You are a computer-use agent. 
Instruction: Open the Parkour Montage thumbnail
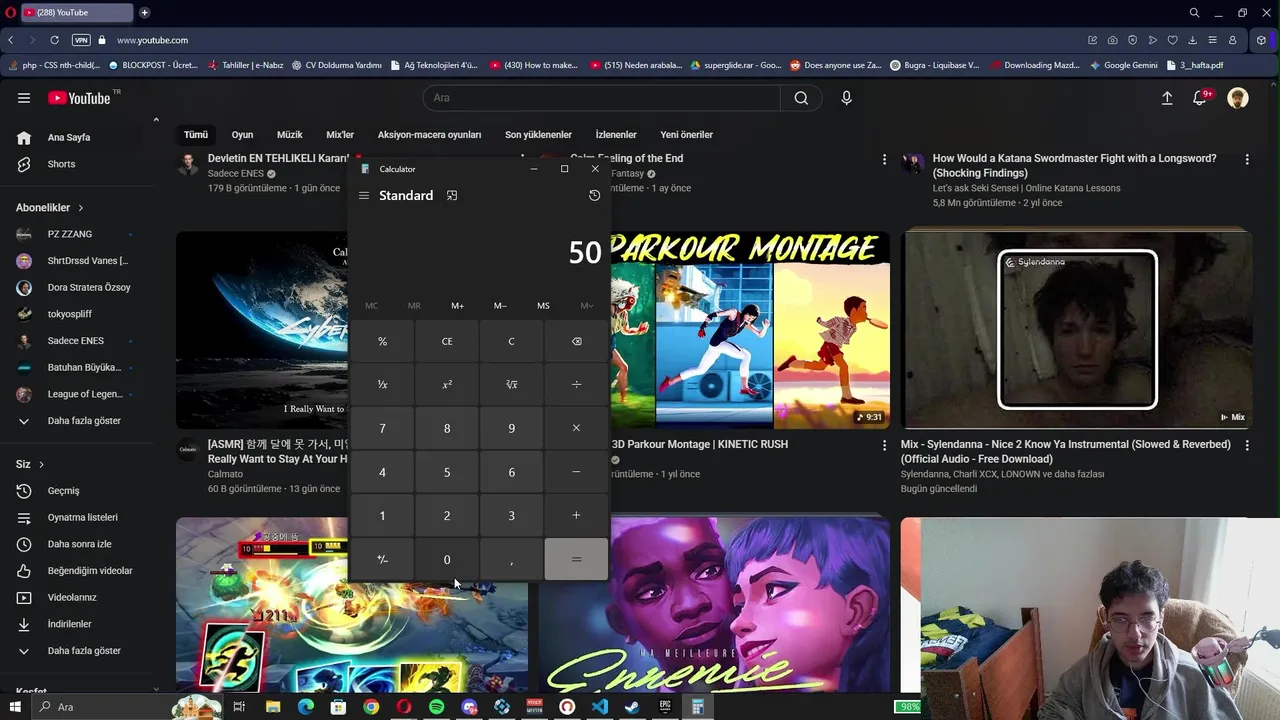pyautogui.click(x=750, y=330)
